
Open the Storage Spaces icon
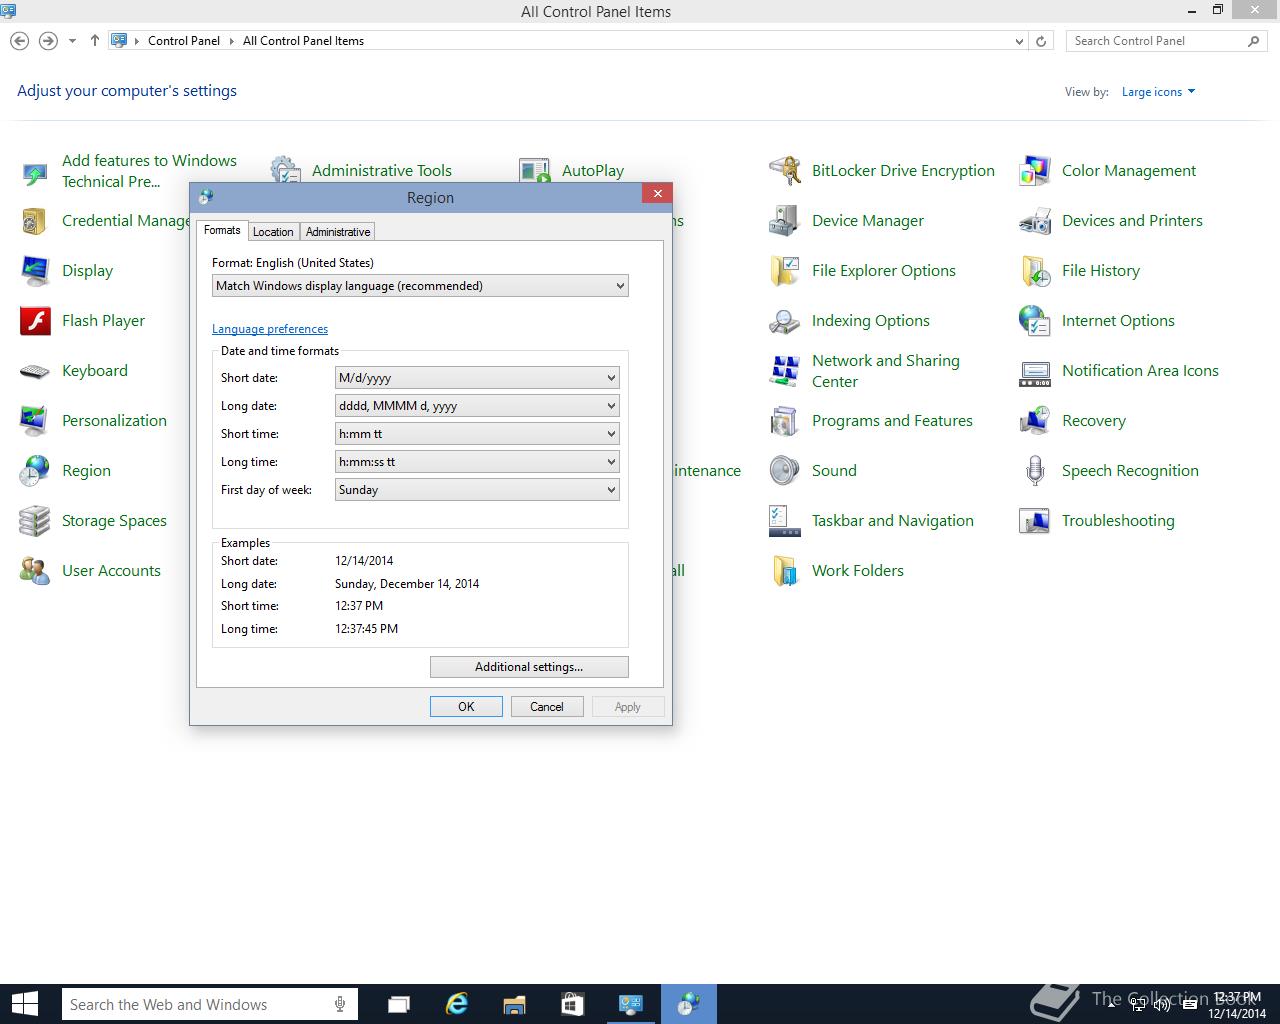pyautogui.click(x=35, y=521)
